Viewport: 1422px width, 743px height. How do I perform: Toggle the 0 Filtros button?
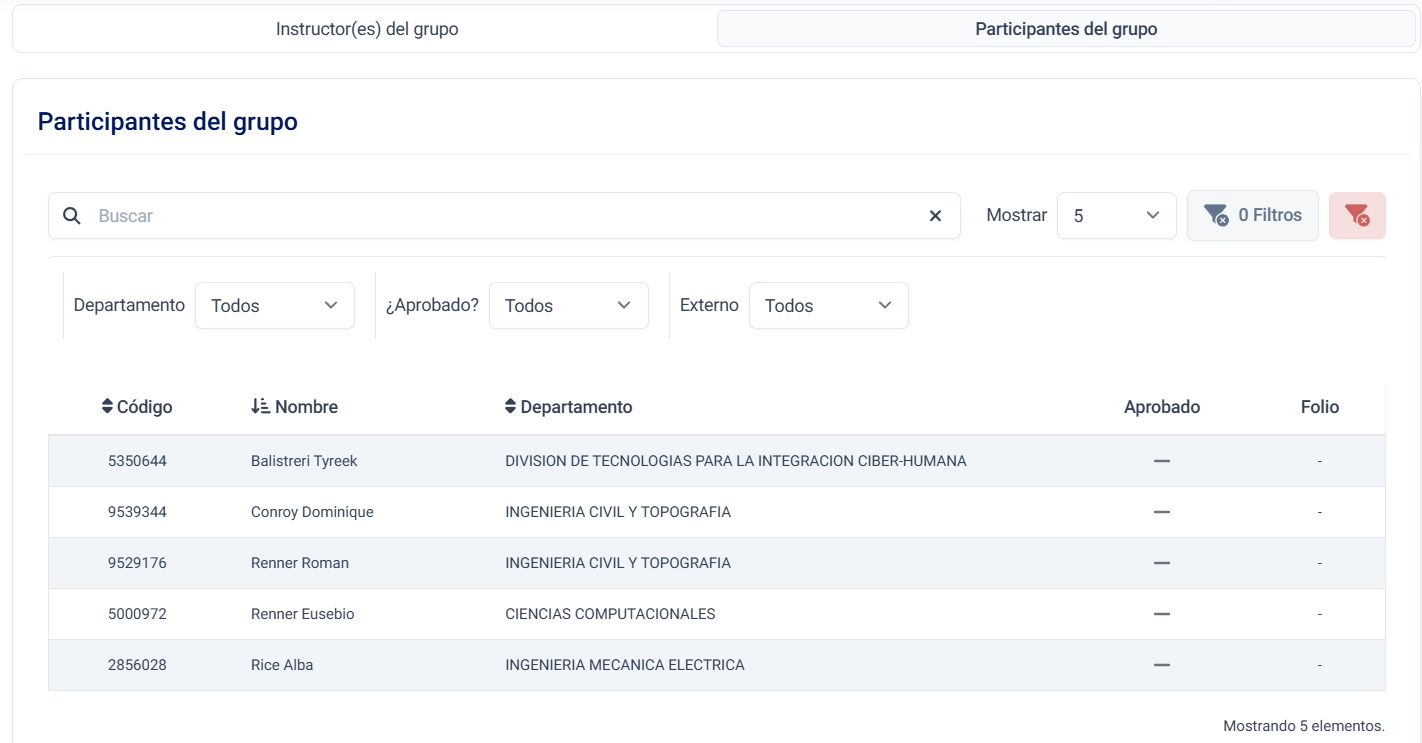(1252, 215)
